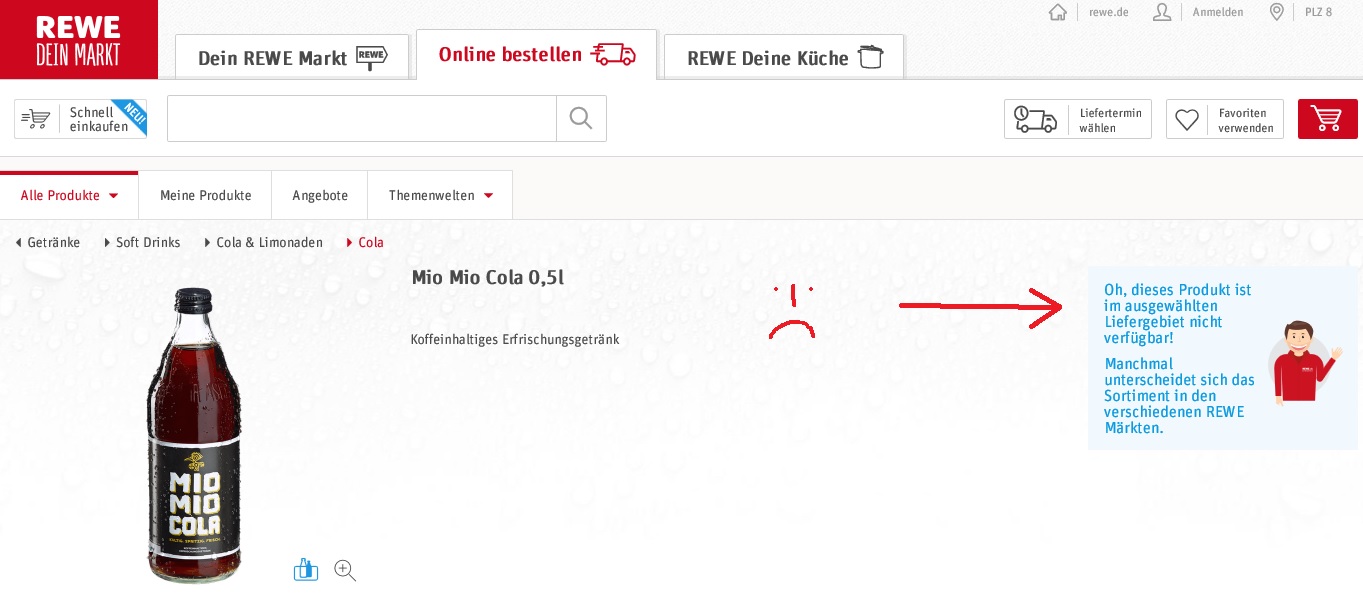
Task: Expand the Alle Produkte dropdown
Action: pyautogui.click(x=69, y=195)
